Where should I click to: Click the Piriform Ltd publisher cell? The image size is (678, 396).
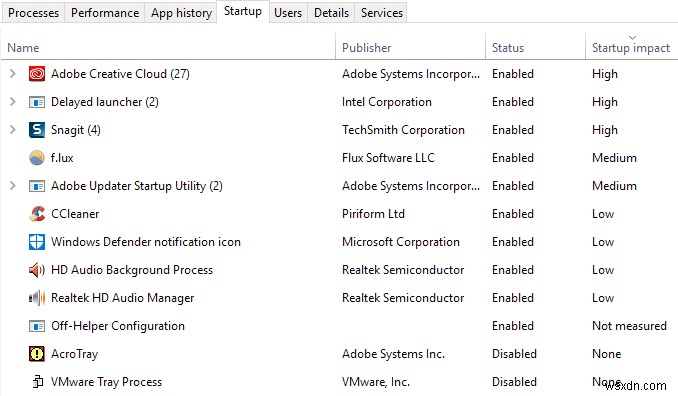tap(373, 214)
